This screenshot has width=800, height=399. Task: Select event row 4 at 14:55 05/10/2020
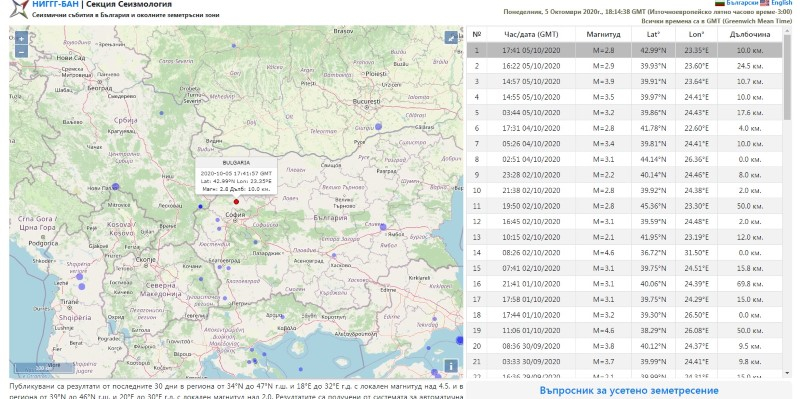point(624,97)
